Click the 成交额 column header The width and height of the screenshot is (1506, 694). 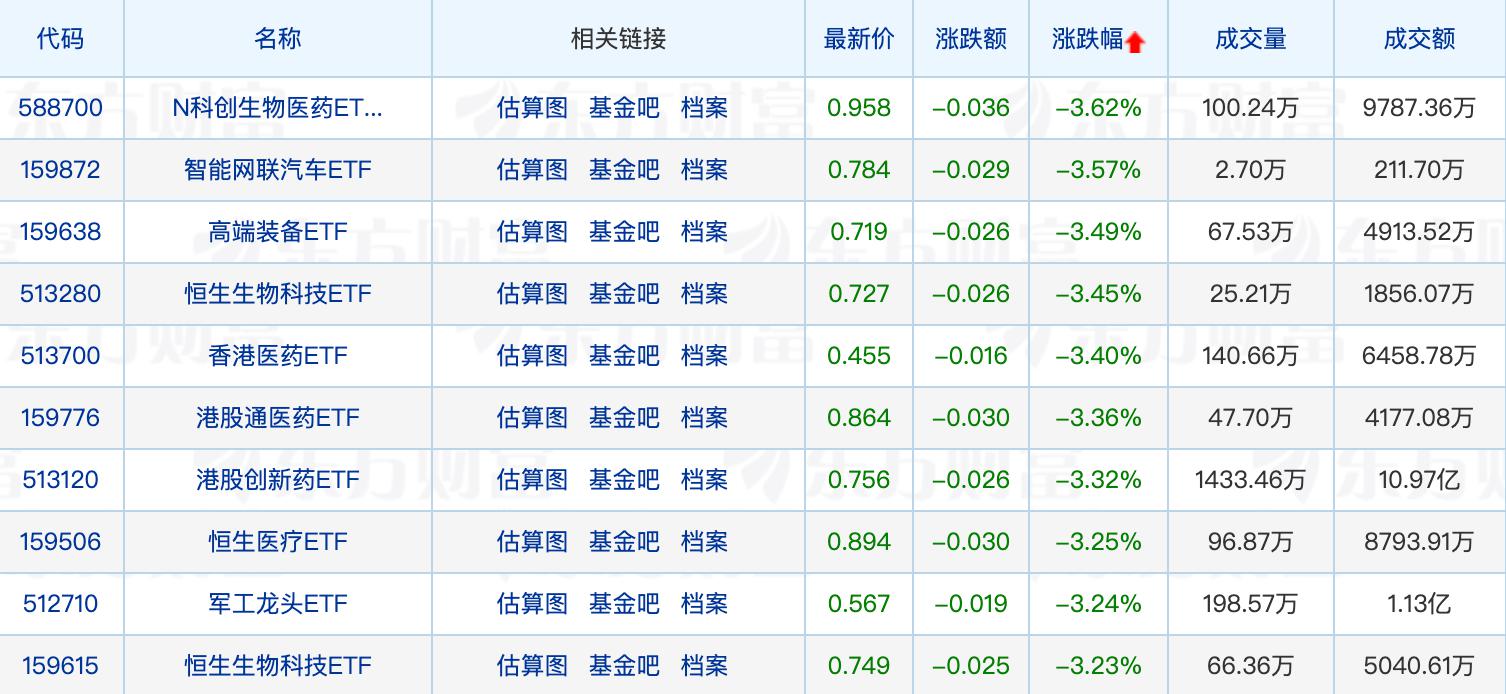click(1419, 39)
